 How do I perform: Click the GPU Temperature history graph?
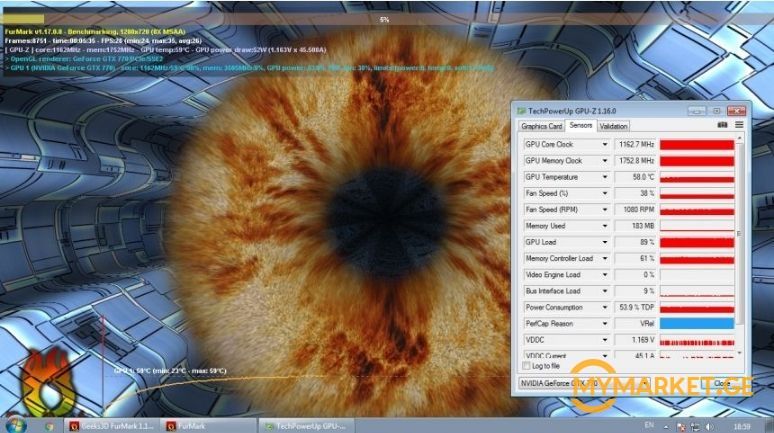(x=697, y=177)
